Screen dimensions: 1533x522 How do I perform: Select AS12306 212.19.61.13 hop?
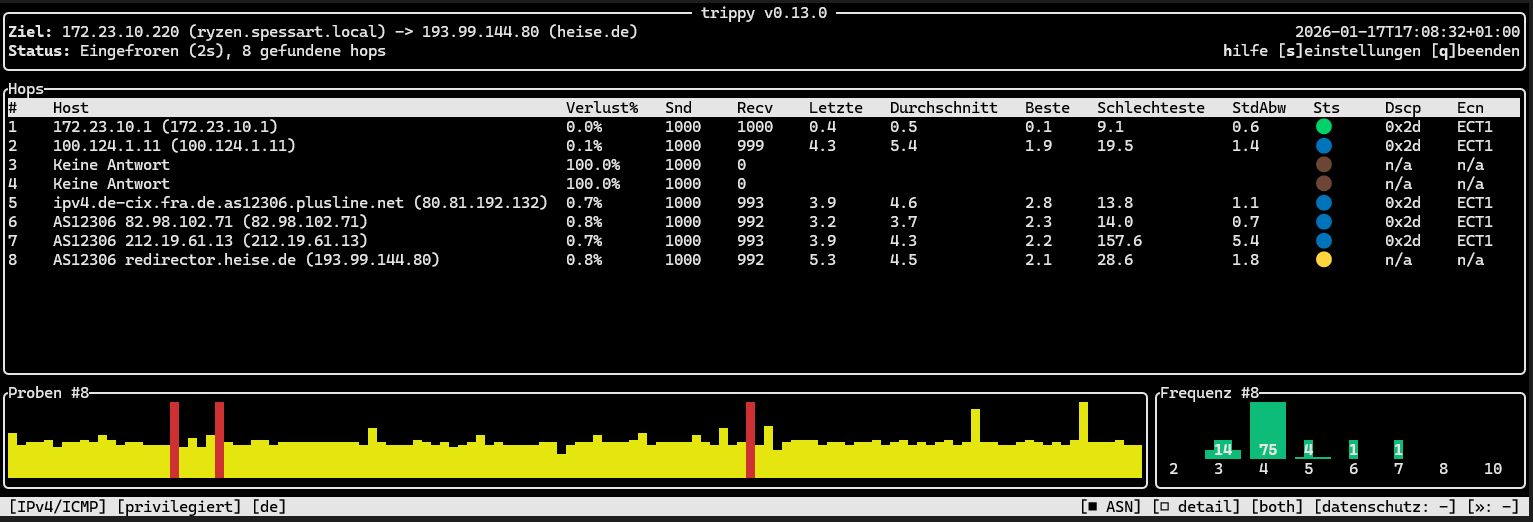click(764, 241)
